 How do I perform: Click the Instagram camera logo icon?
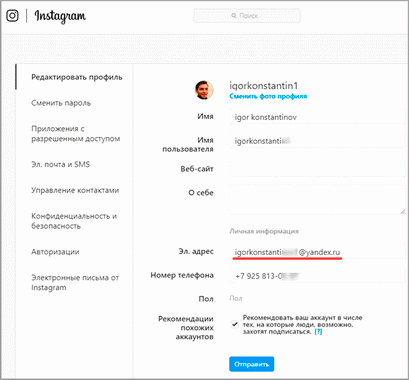pos(12,16)
